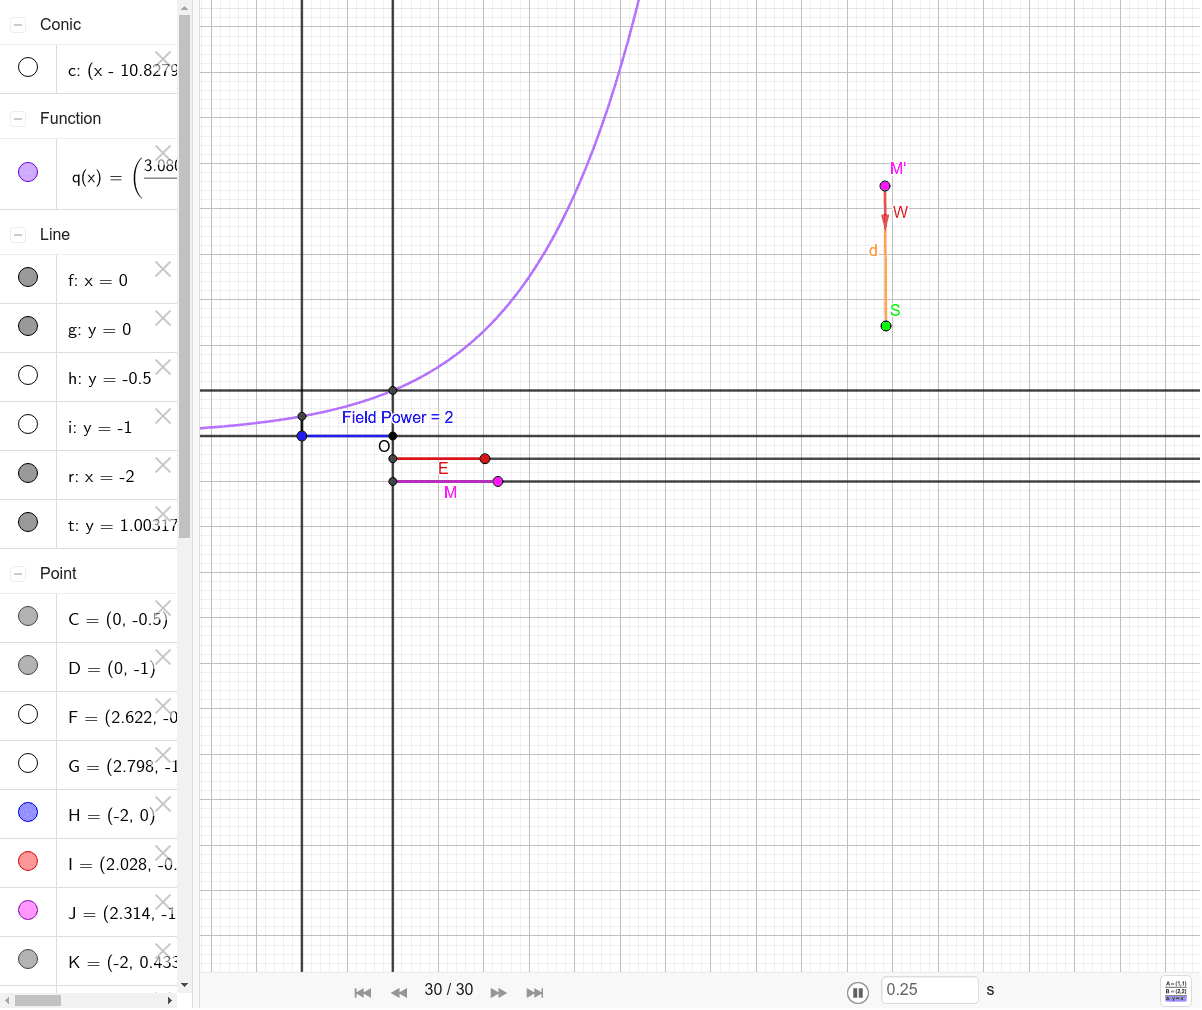Delete point I with its X icon
The width and height of the screenshot is (1202, 1010).
click(x=163, y=853)
